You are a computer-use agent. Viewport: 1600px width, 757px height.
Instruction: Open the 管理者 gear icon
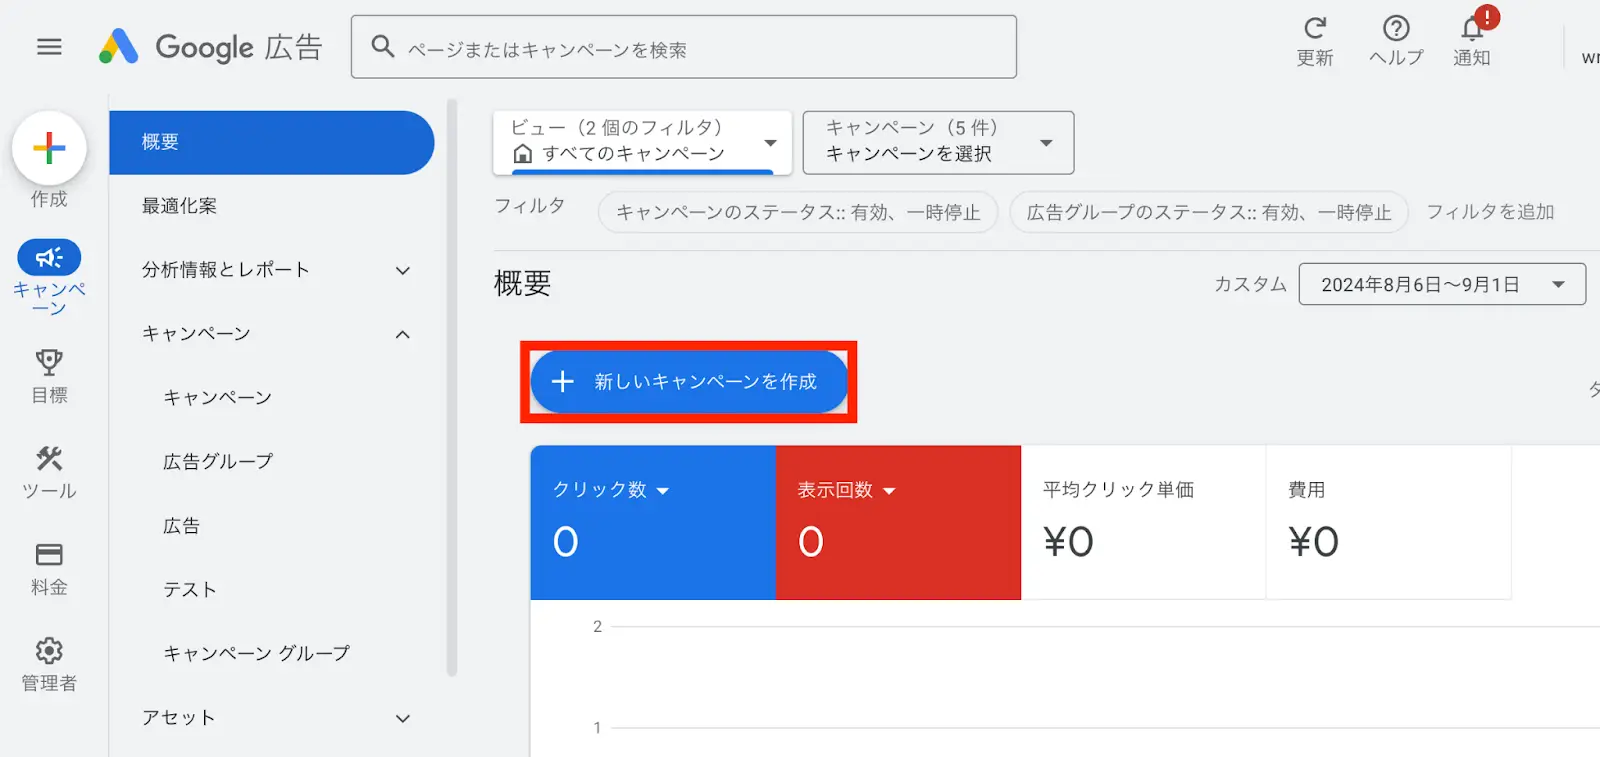pyautogui.click(x=49, y=651)
